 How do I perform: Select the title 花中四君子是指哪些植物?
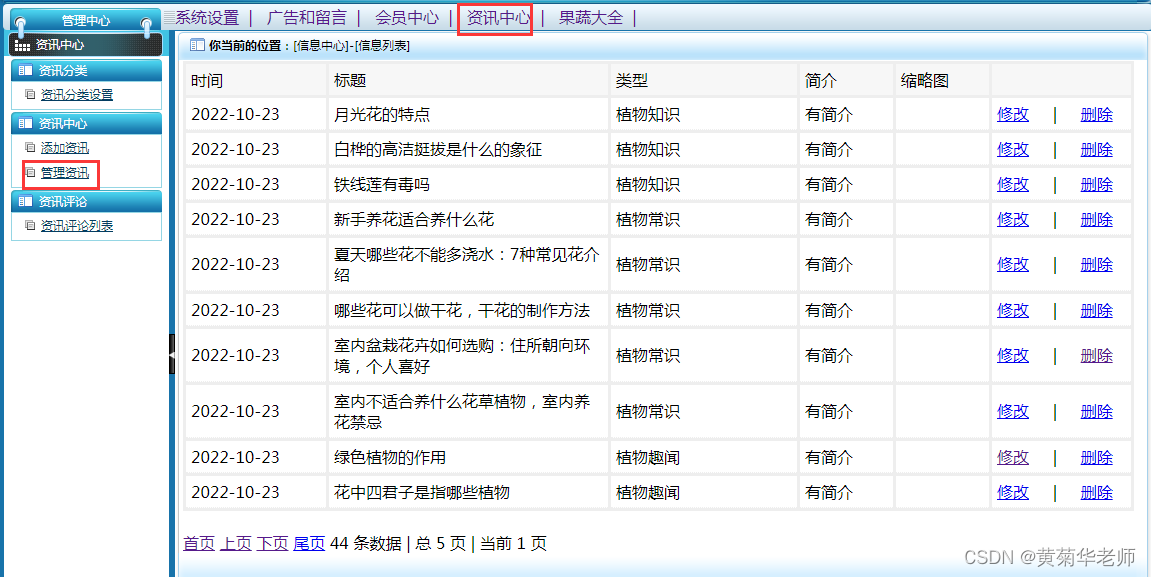click(421, 492)
